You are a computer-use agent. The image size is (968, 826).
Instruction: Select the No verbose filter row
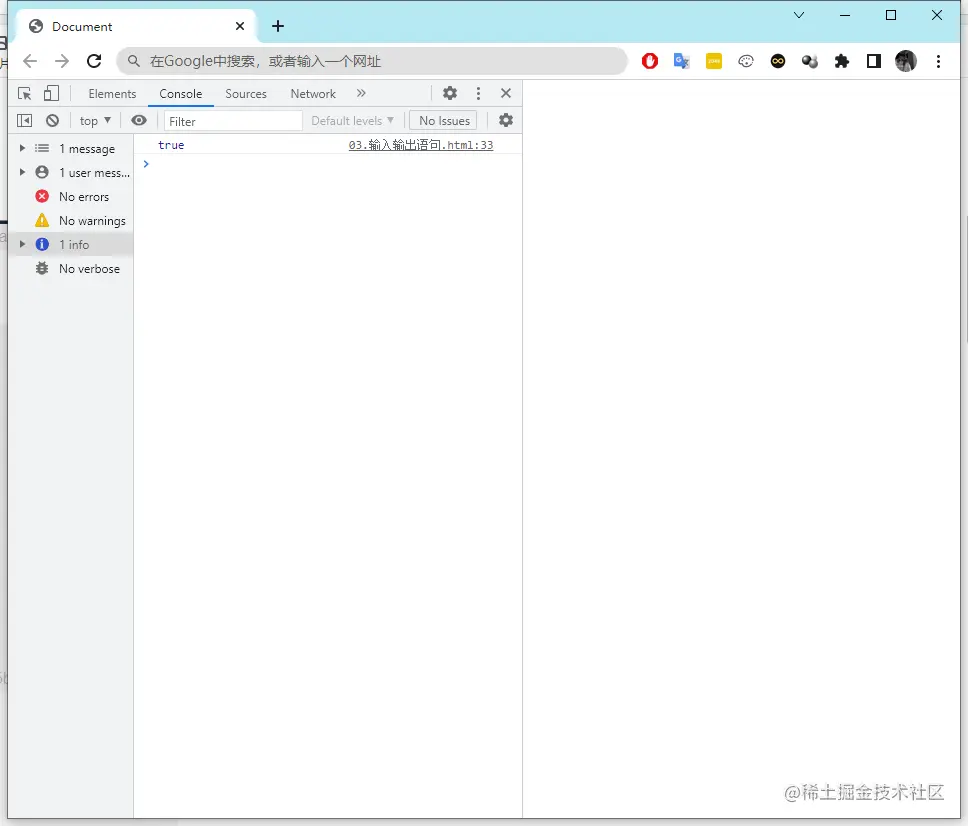click(x=72, y=269)
